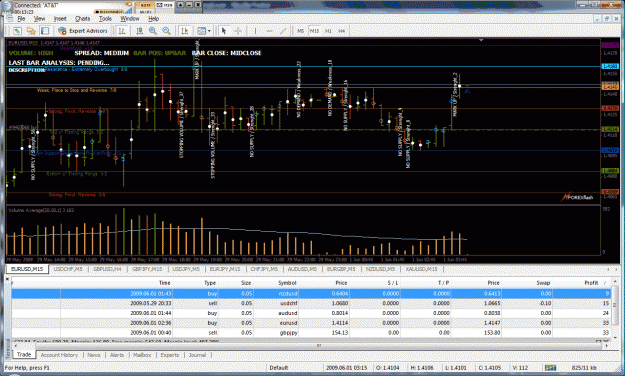Open the Window menu
The image size is (625, 376).
pyautogui.click(x=130, y=19)
